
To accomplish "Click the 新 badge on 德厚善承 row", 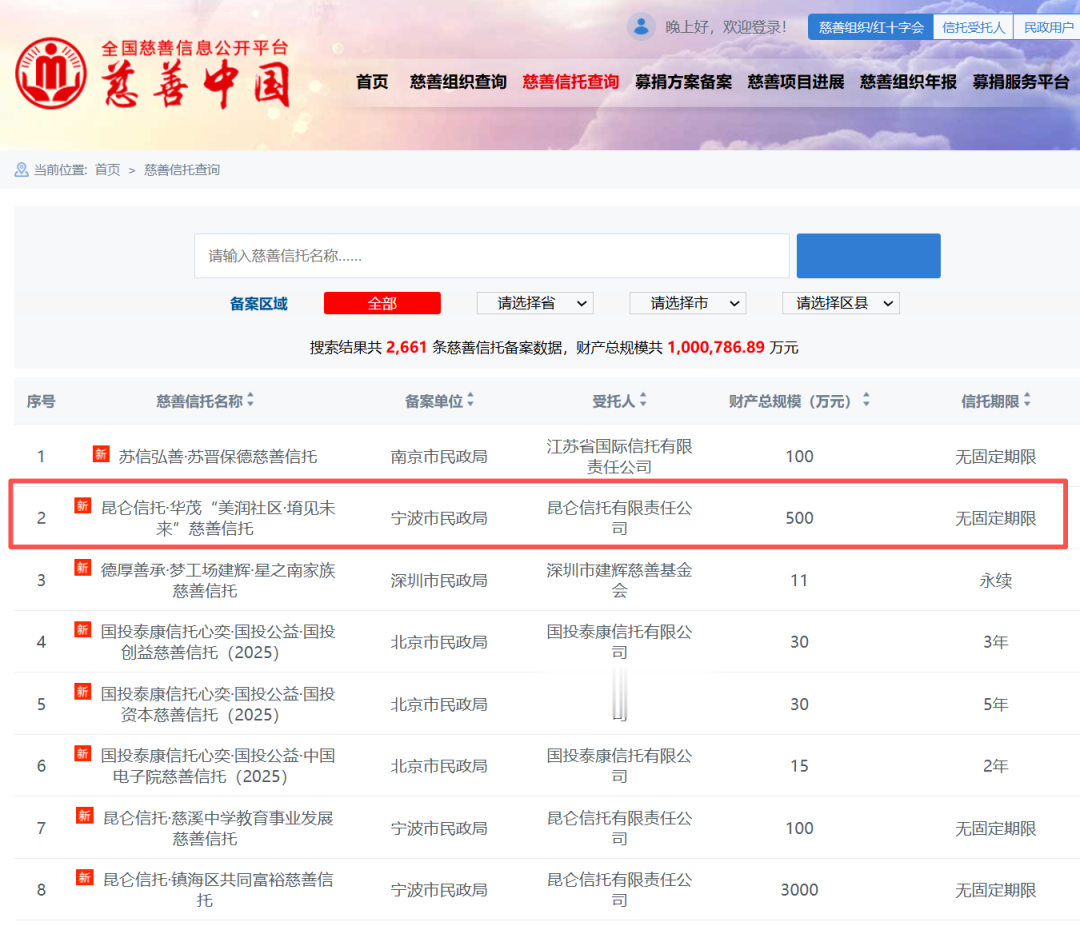I will pyautogui.click(x=83, y=568).
